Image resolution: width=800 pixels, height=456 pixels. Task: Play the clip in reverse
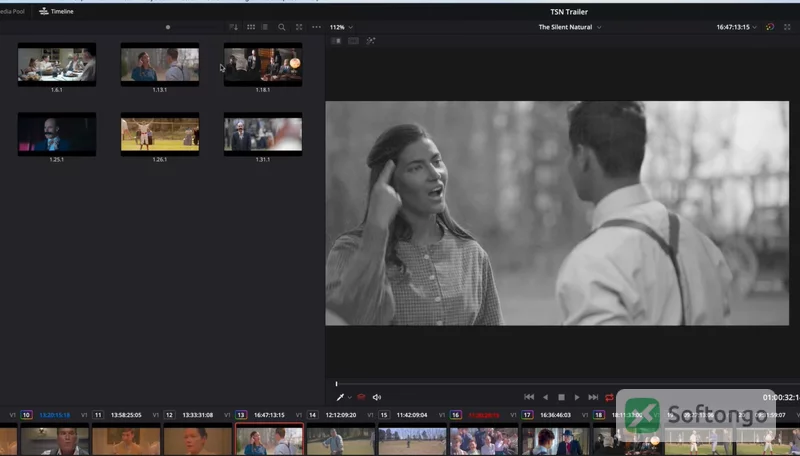tap(545, 397)
